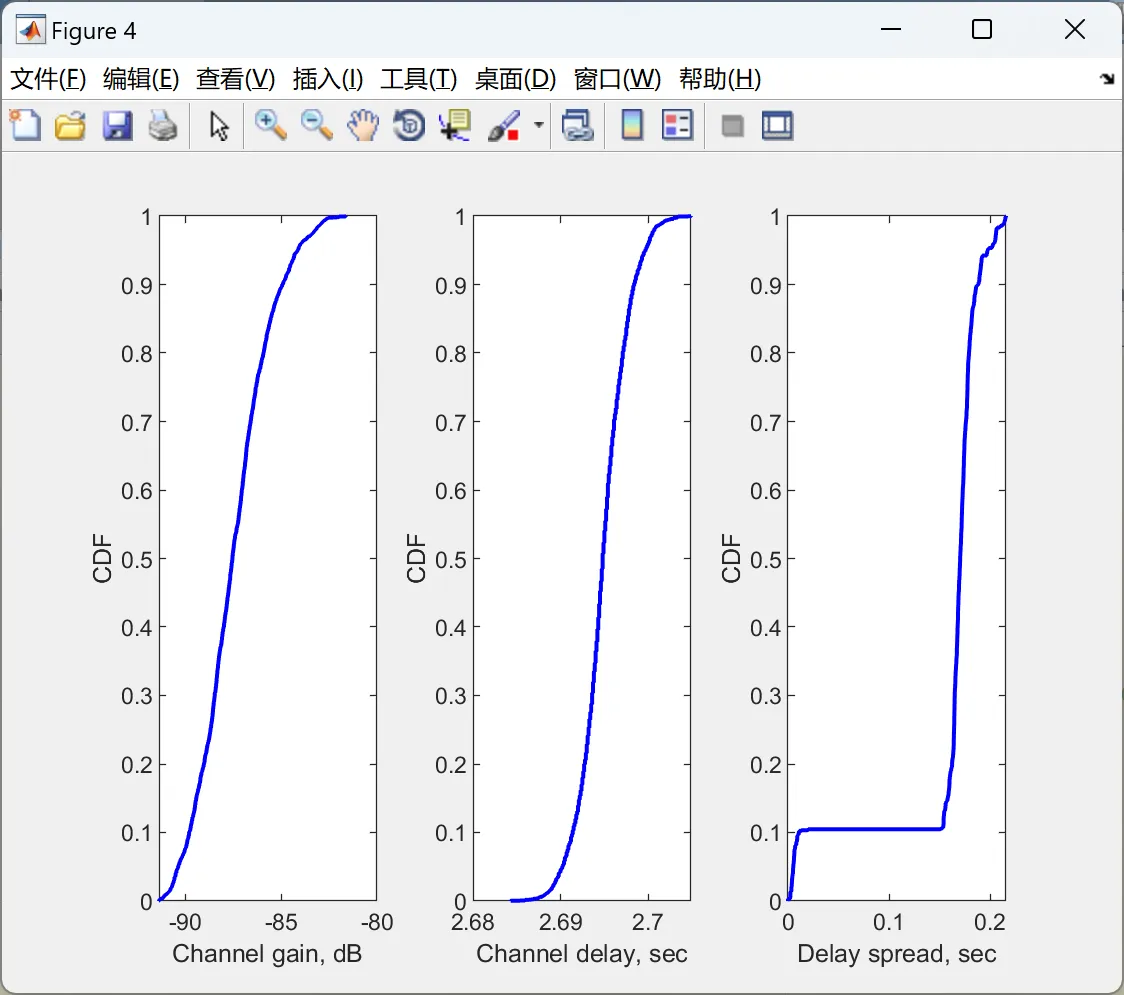Open the 文件(F) menu

pos(48,79)
